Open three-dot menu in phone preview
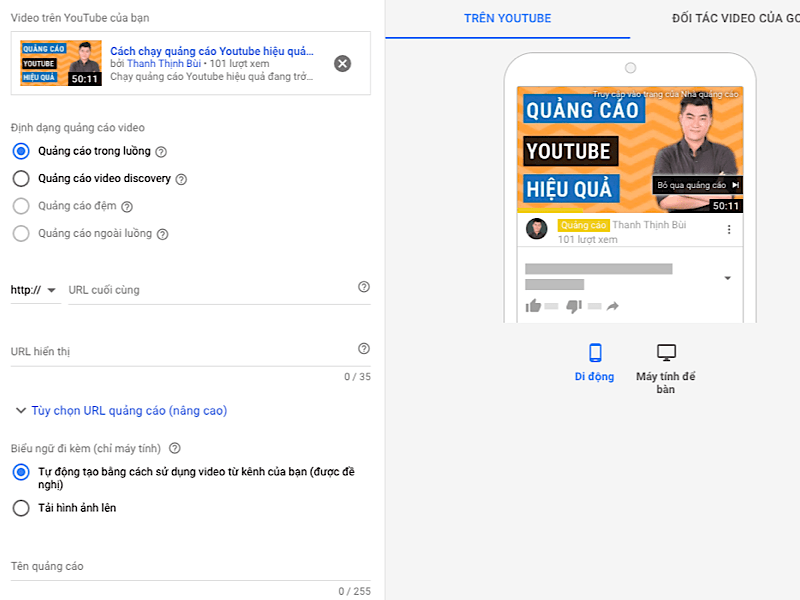 pyautogui.click(x=729, y=230)
